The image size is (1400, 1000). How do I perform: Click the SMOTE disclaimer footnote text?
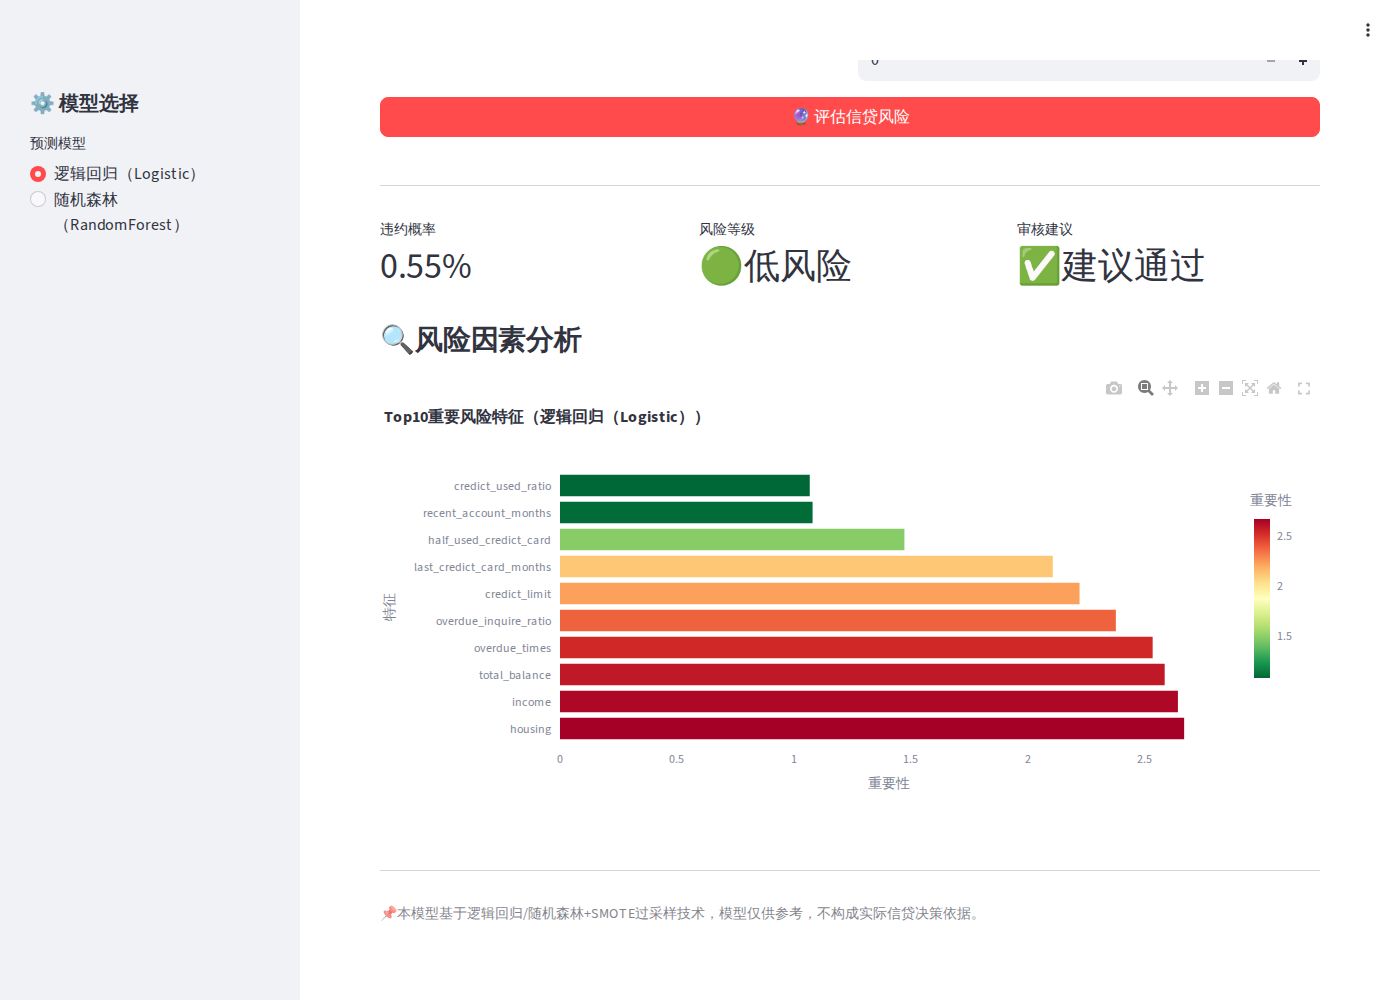coord(681,913)
